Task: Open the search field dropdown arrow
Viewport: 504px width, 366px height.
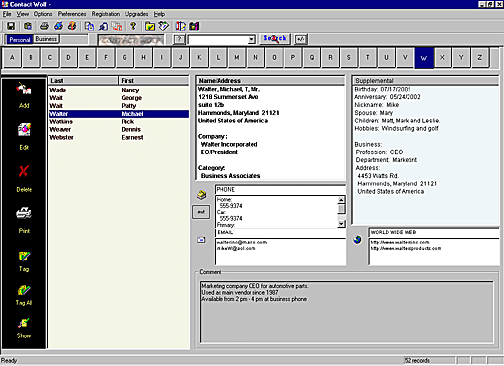Action: click(251, 40)
